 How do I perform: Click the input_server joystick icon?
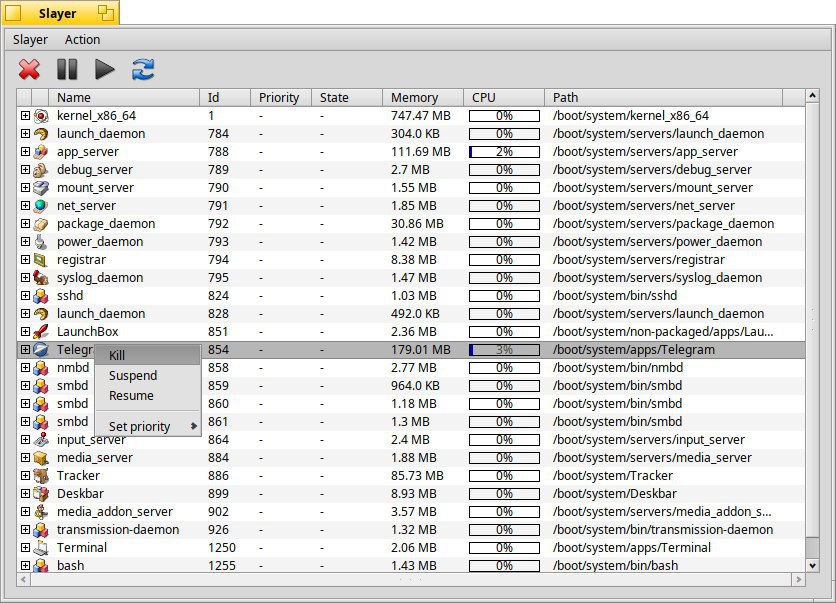[x=41, y=440]
